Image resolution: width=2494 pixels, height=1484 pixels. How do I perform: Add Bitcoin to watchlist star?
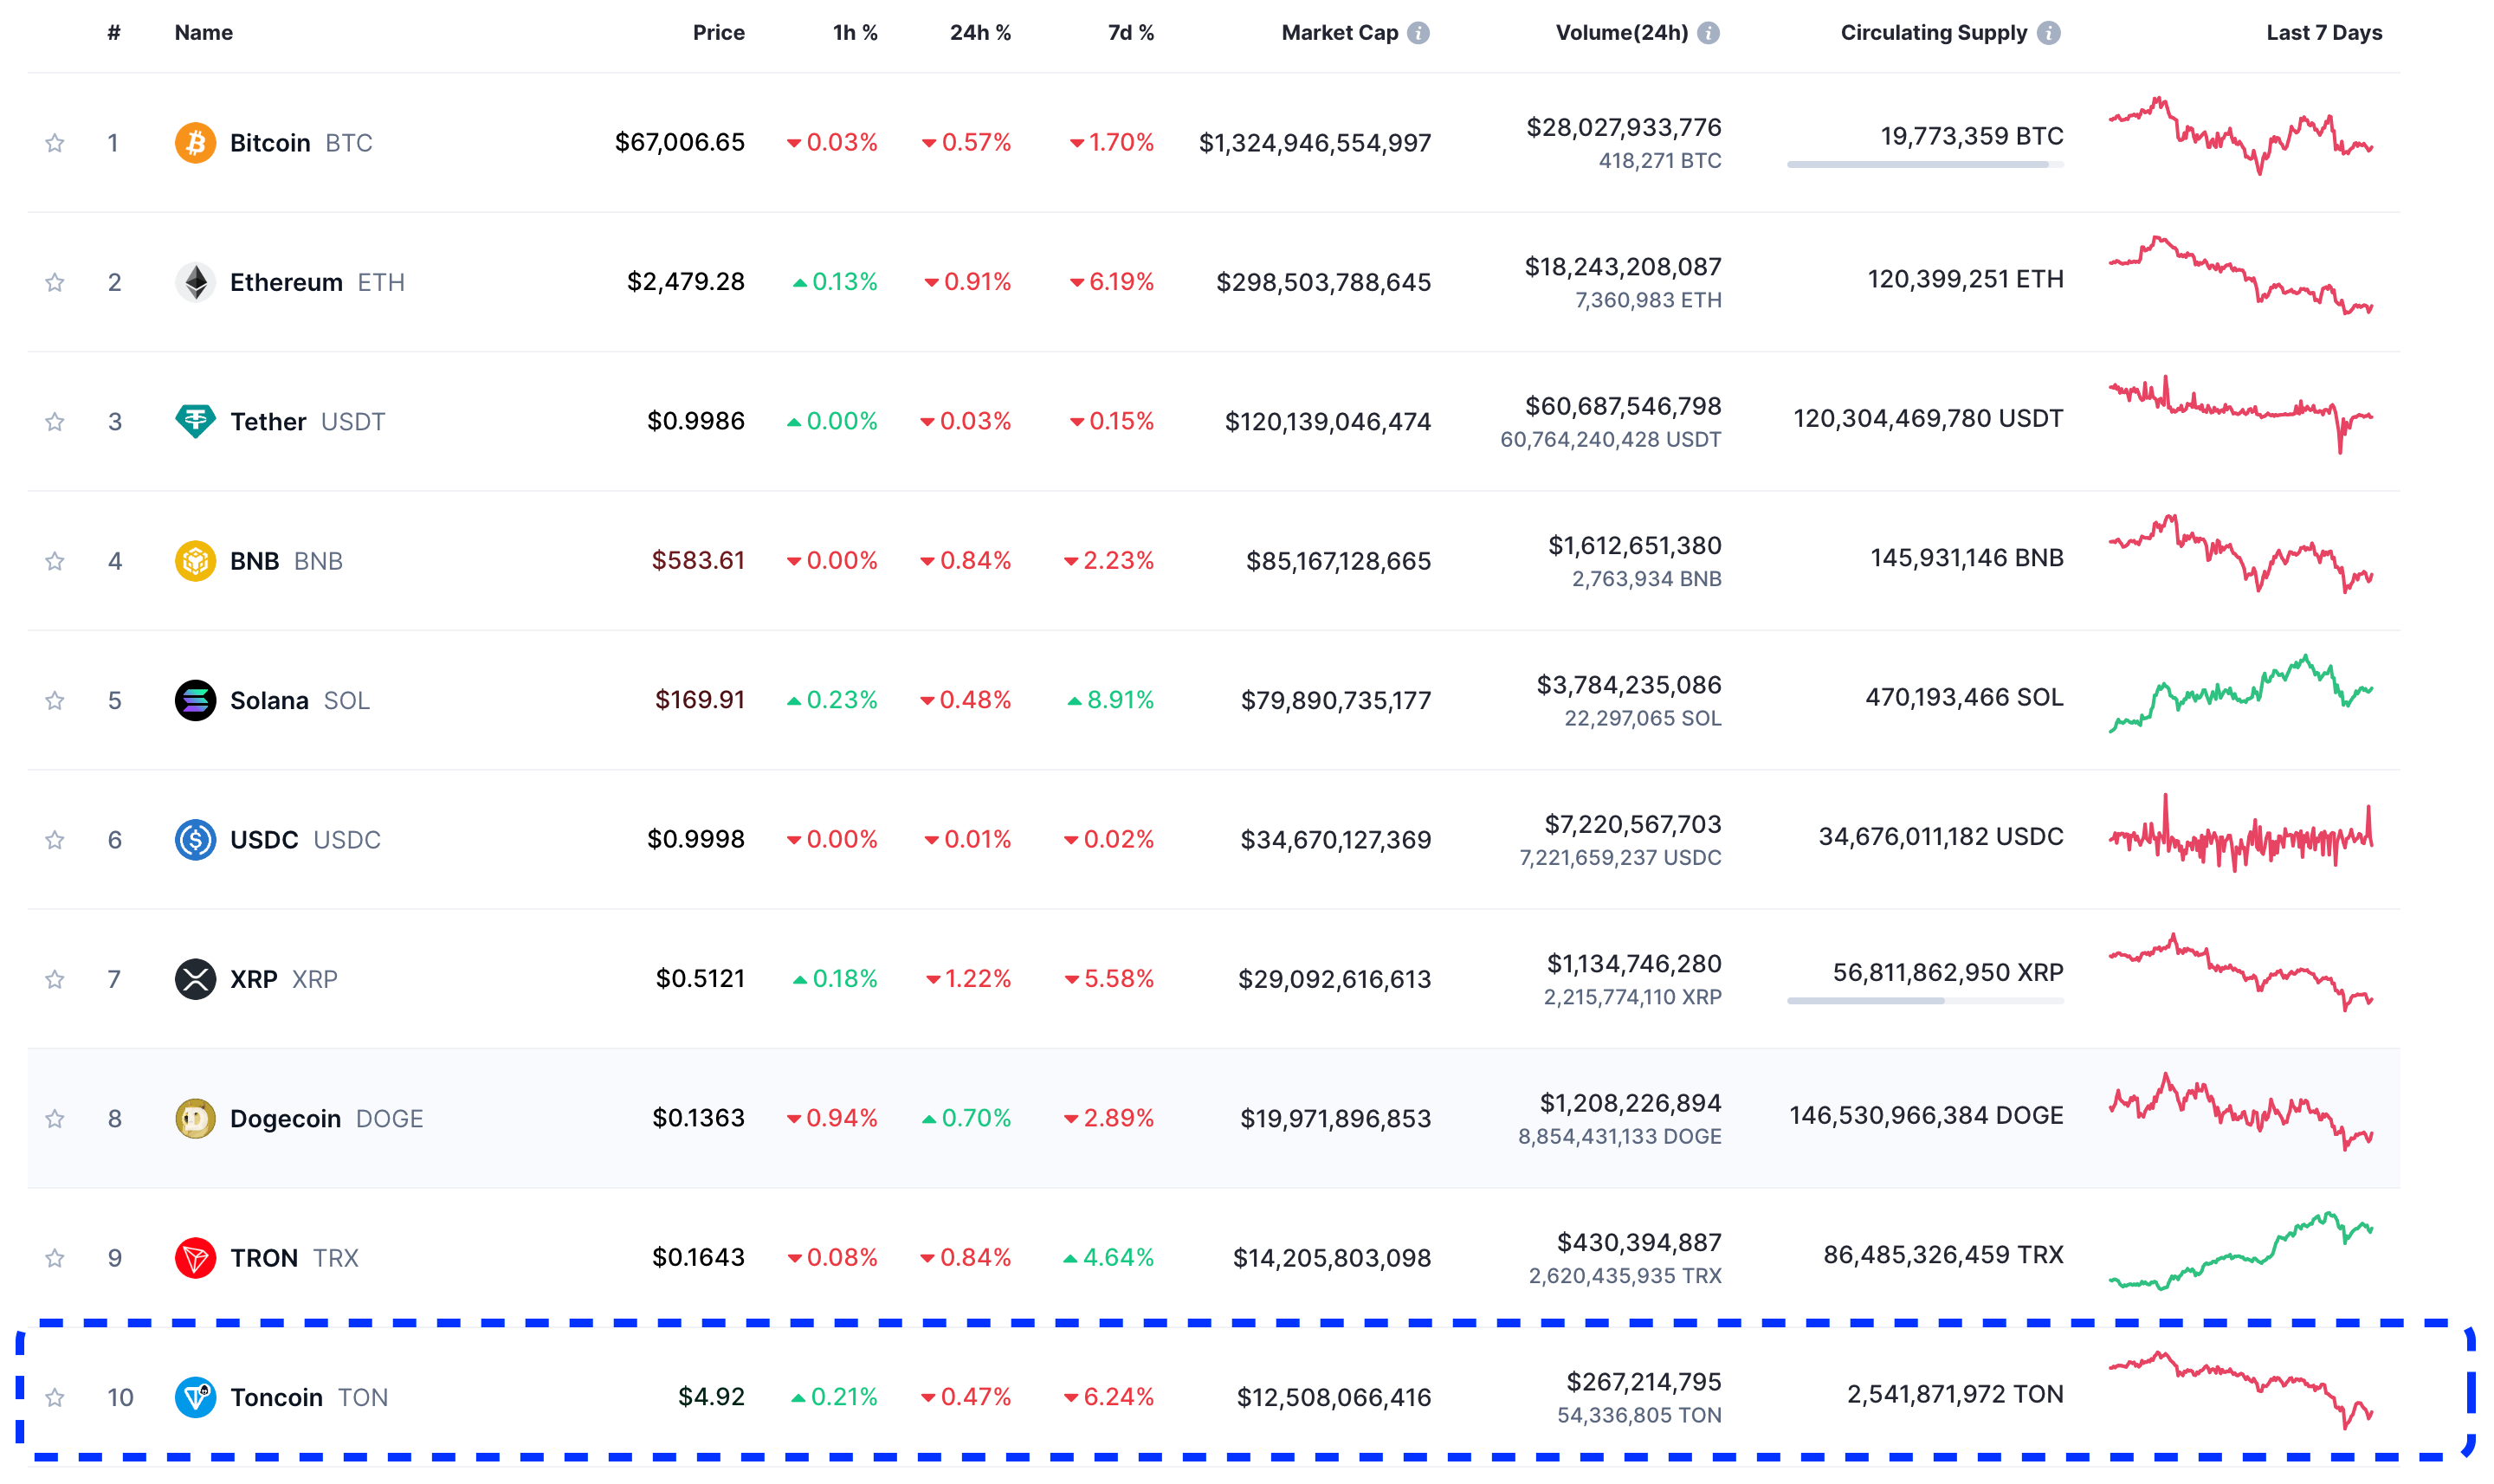pyautogui.click(x=55, y=143)
